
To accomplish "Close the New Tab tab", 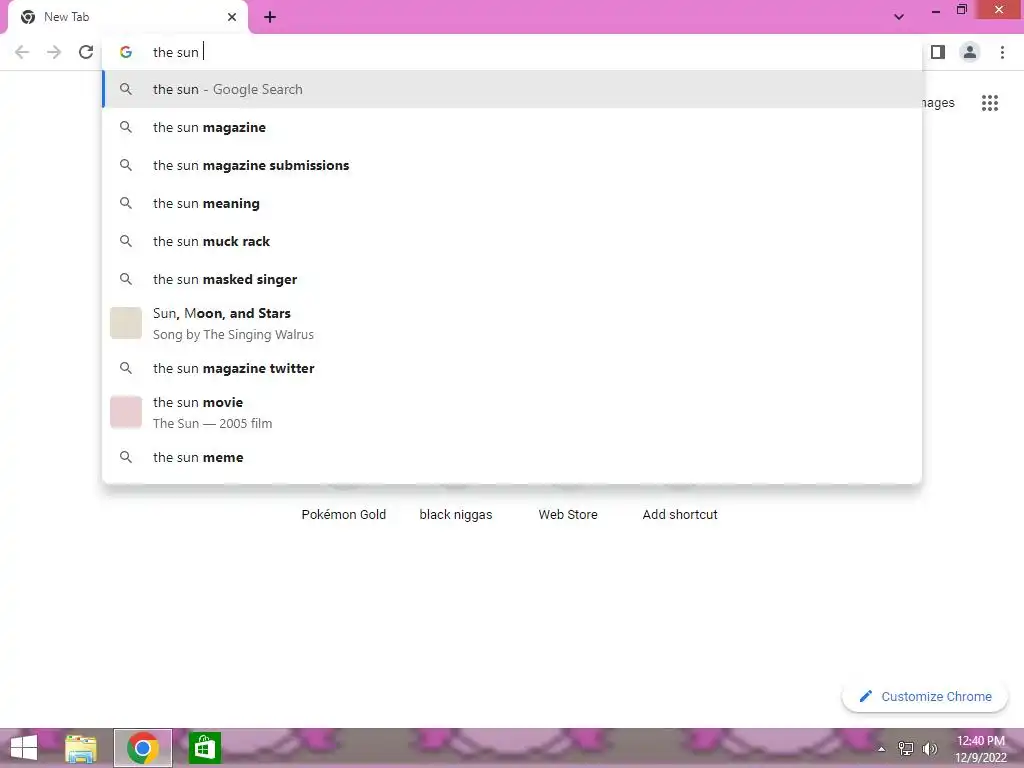I will pos(232,17).
